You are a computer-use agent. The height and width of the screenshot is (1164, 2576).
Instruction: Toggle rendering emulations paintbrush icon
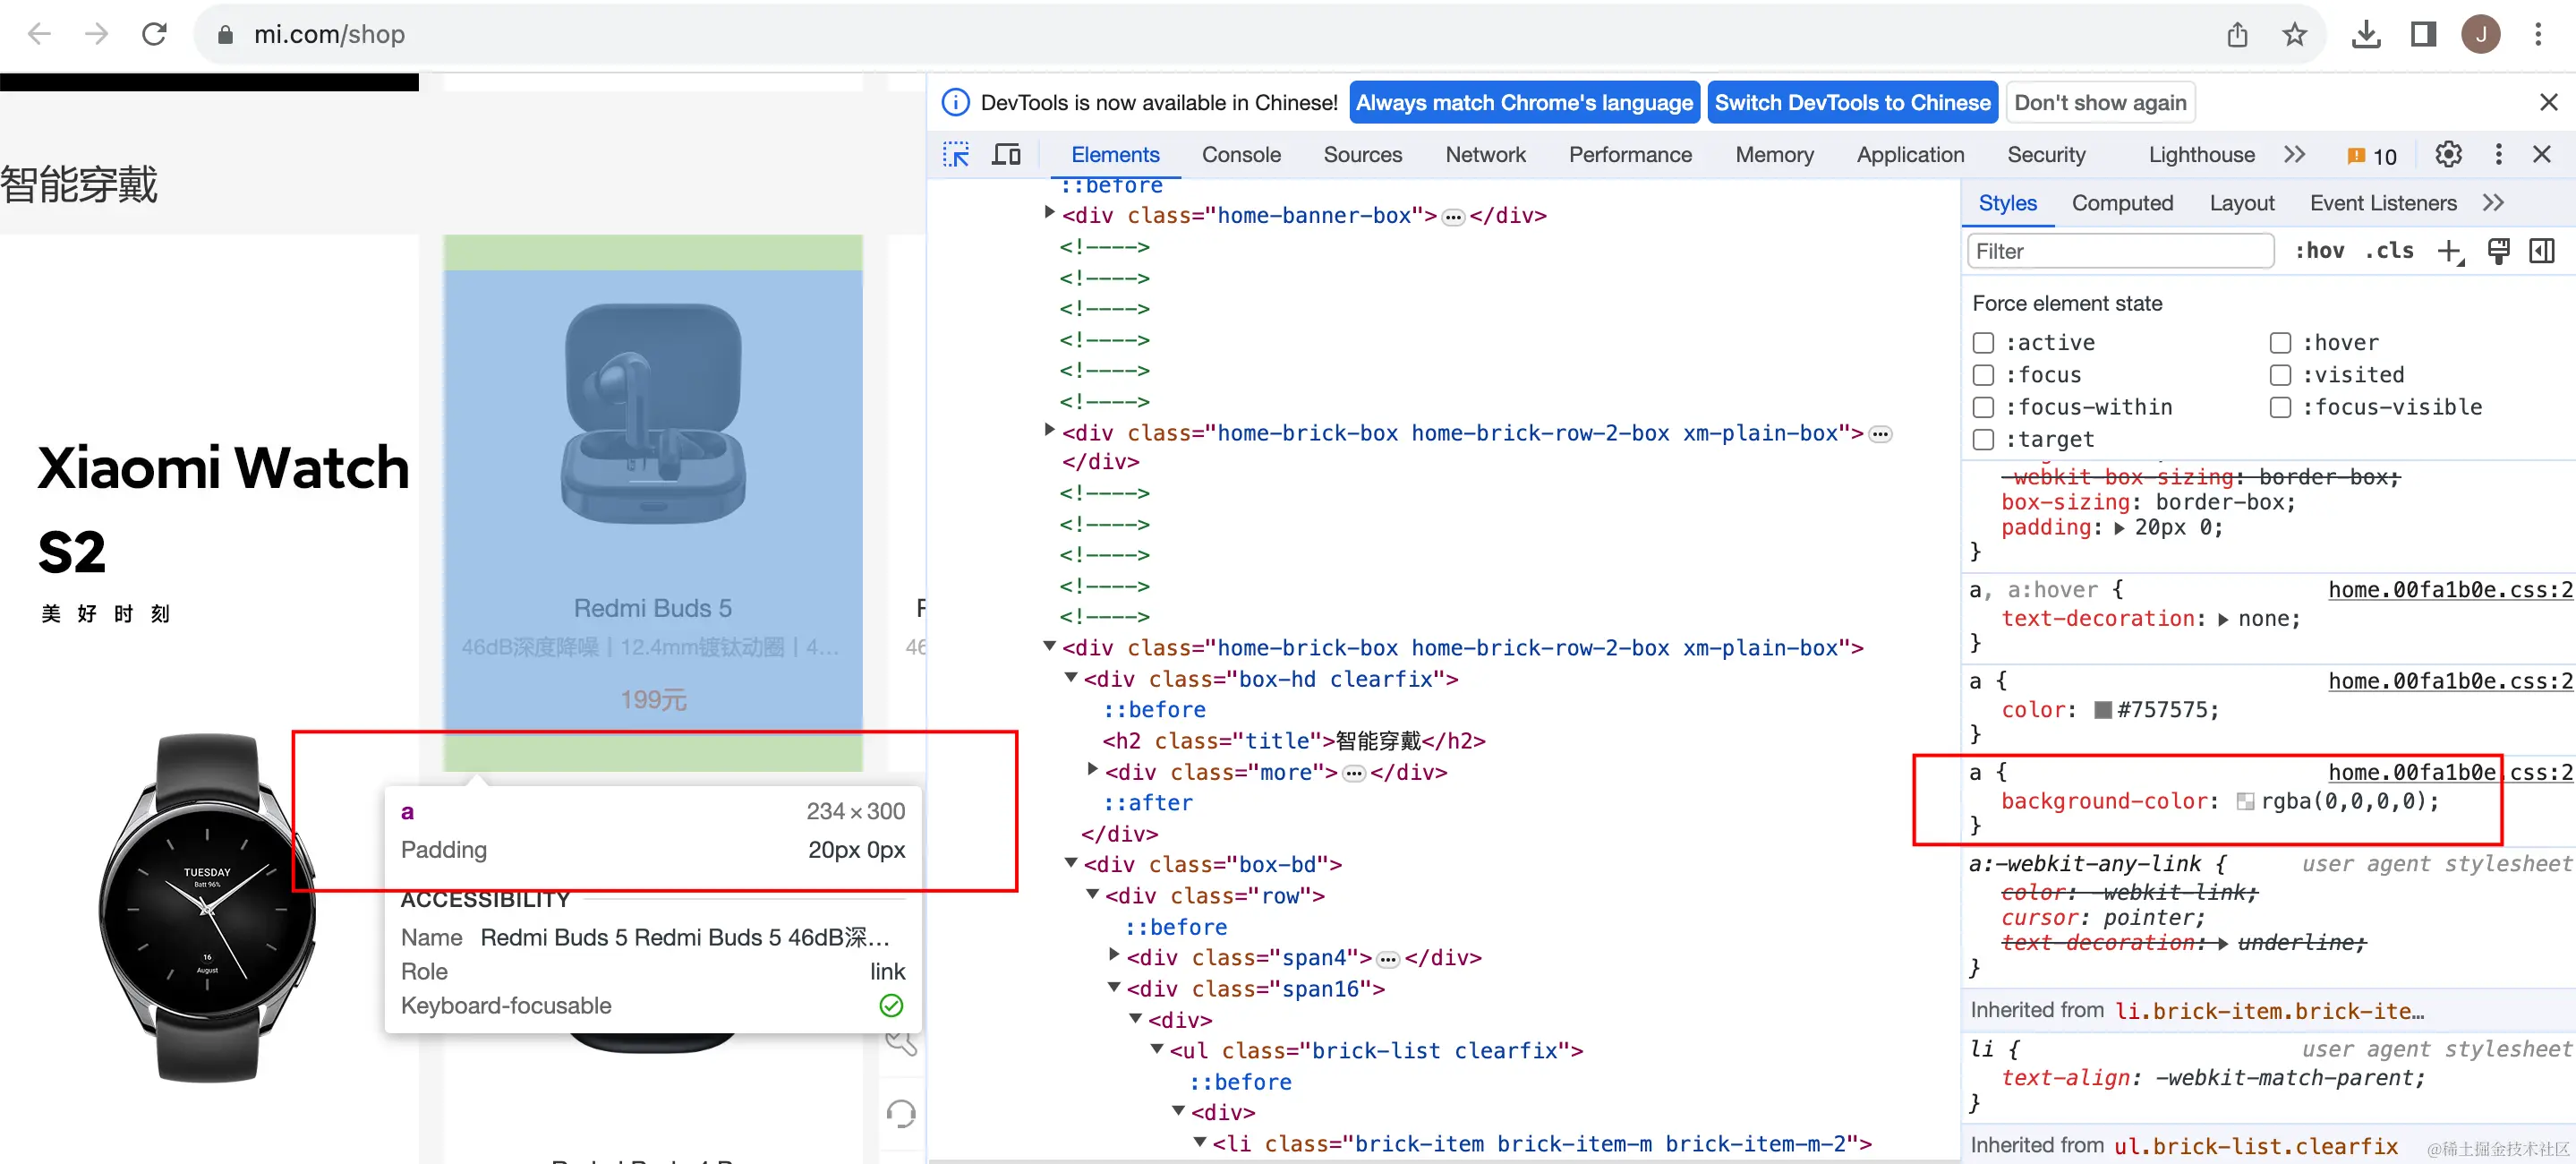pos(2498,251)
